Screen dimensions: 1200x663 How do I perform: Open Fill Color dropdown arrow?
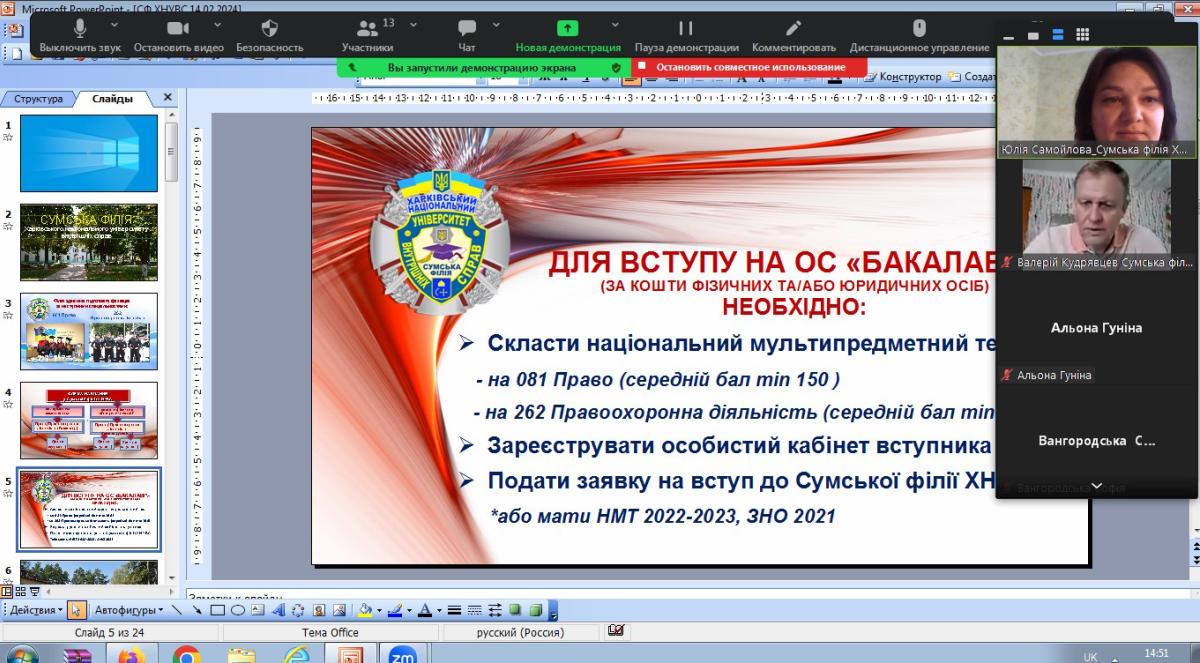380,610
